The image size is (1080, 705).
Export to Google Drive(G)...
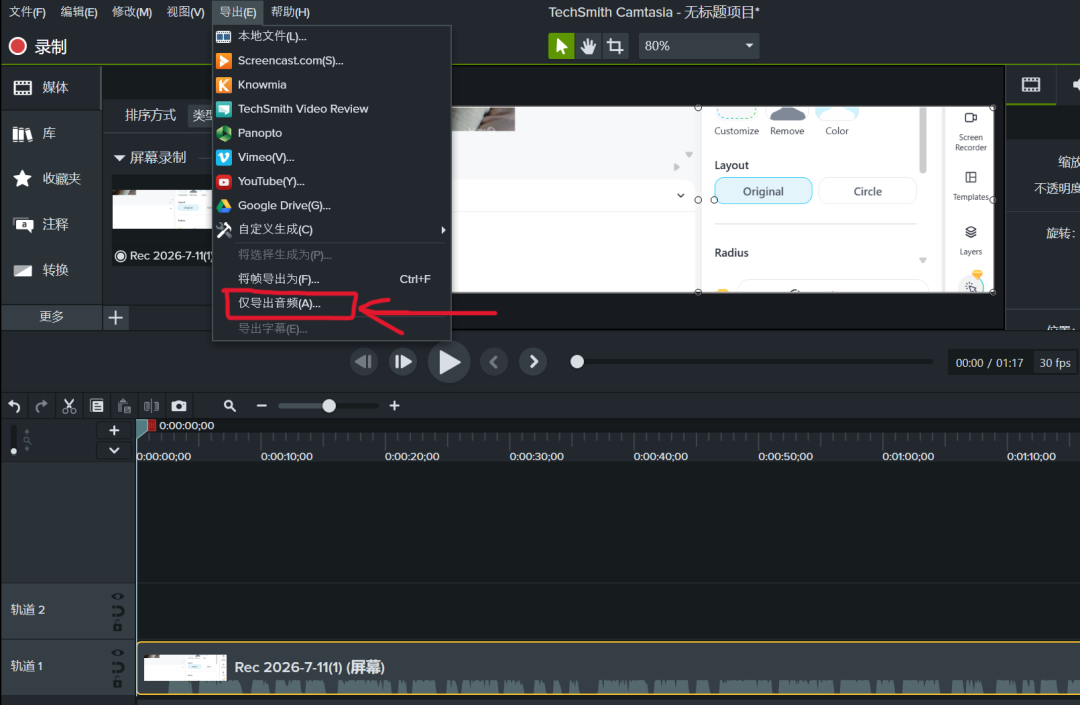pos(332,205)
